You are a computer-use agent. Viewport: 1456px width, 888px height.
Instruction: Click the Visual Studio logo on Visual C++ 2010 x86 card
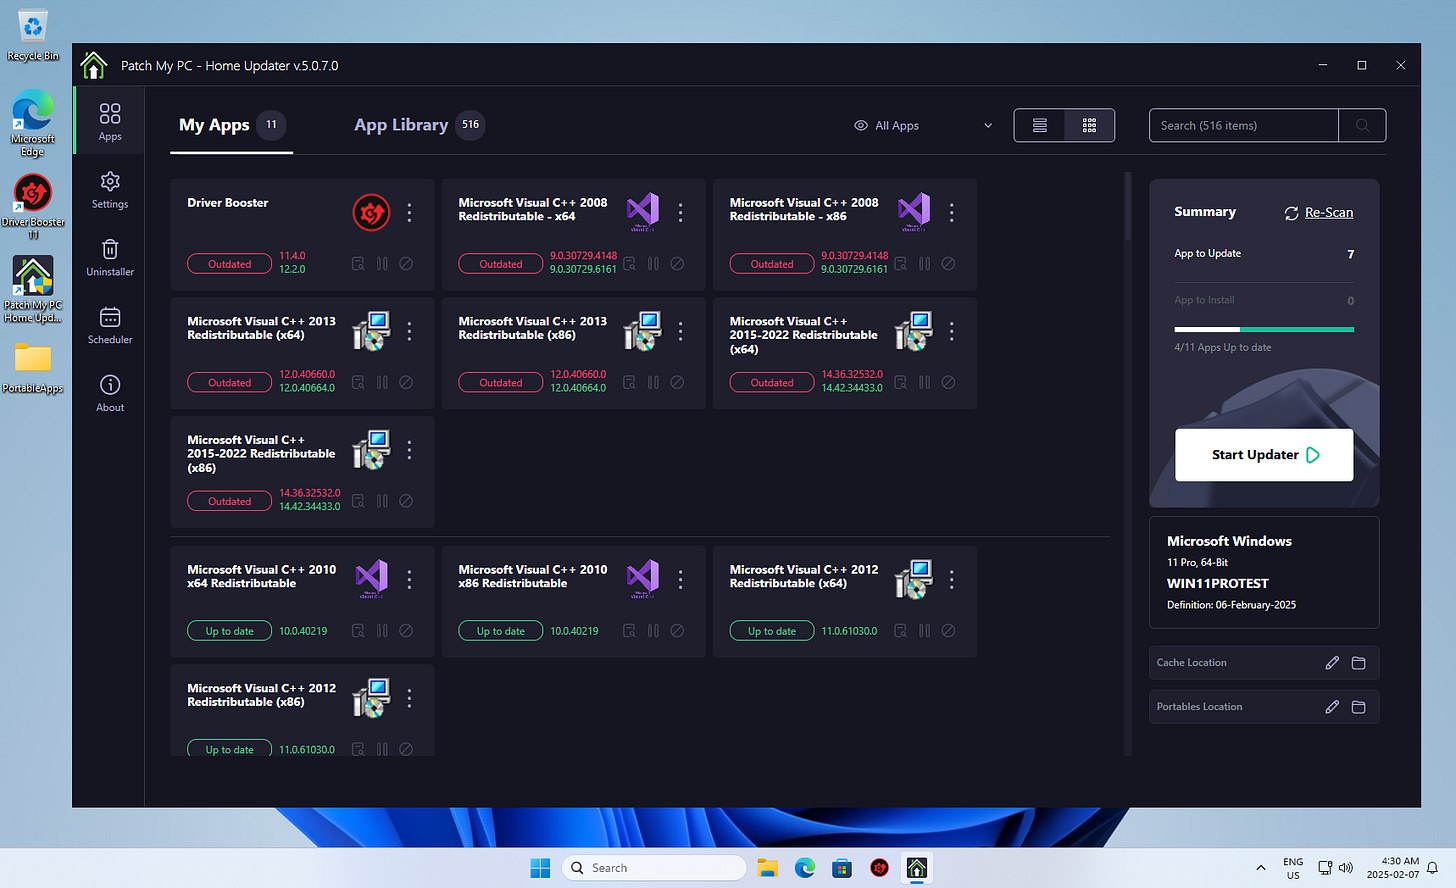pyautogui.click(x=642, y=578)
